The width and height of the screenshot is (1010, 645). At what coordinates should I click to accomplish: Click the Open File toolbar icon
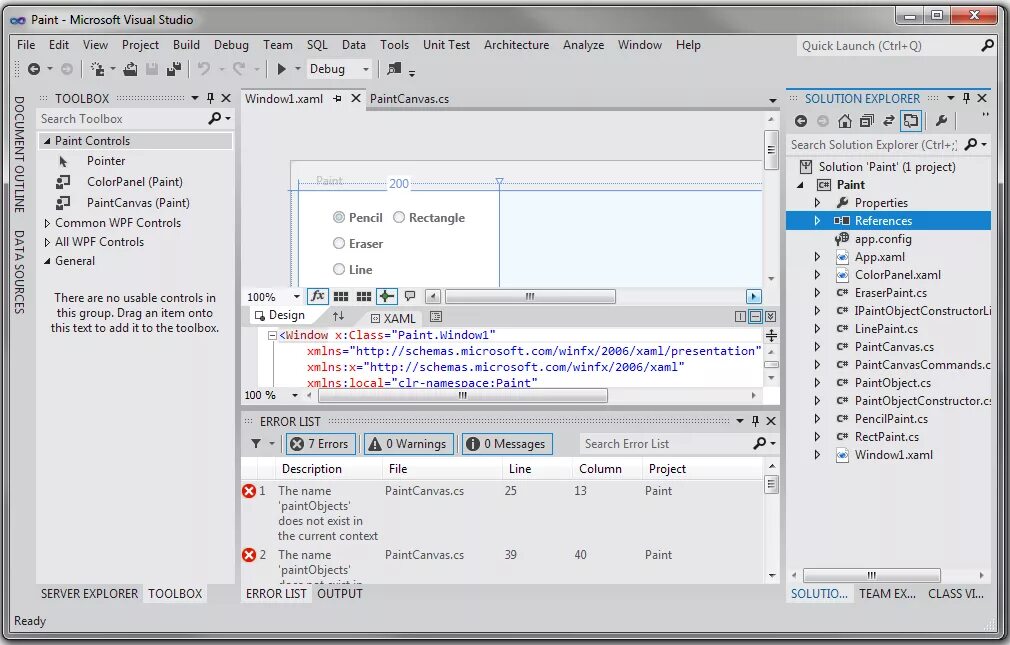(x=130, y=69)
